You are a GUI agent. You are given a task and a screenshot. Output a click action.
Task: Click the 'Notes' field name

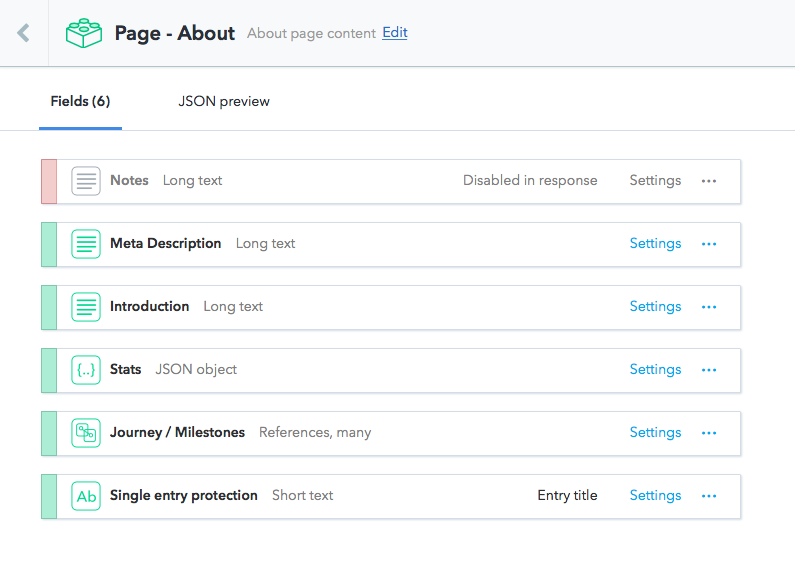(129, 181)
